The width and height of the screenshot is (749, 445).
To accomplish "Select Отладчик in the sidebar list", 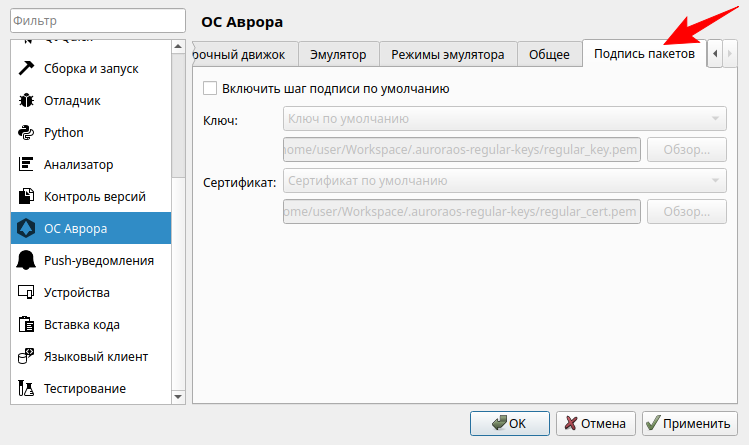I will 91,100.
